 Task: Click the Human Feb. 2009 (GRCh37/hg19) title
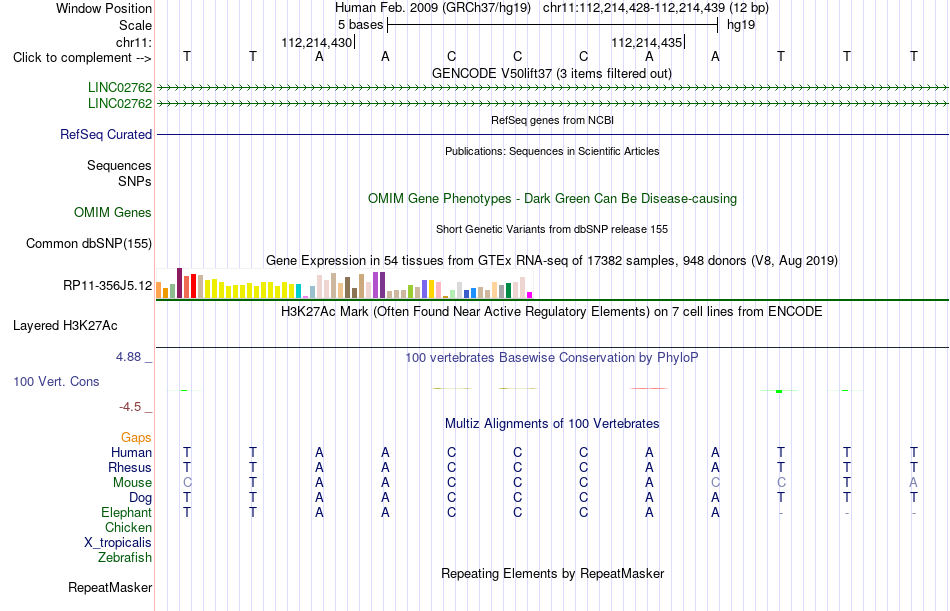pos(433,8)
